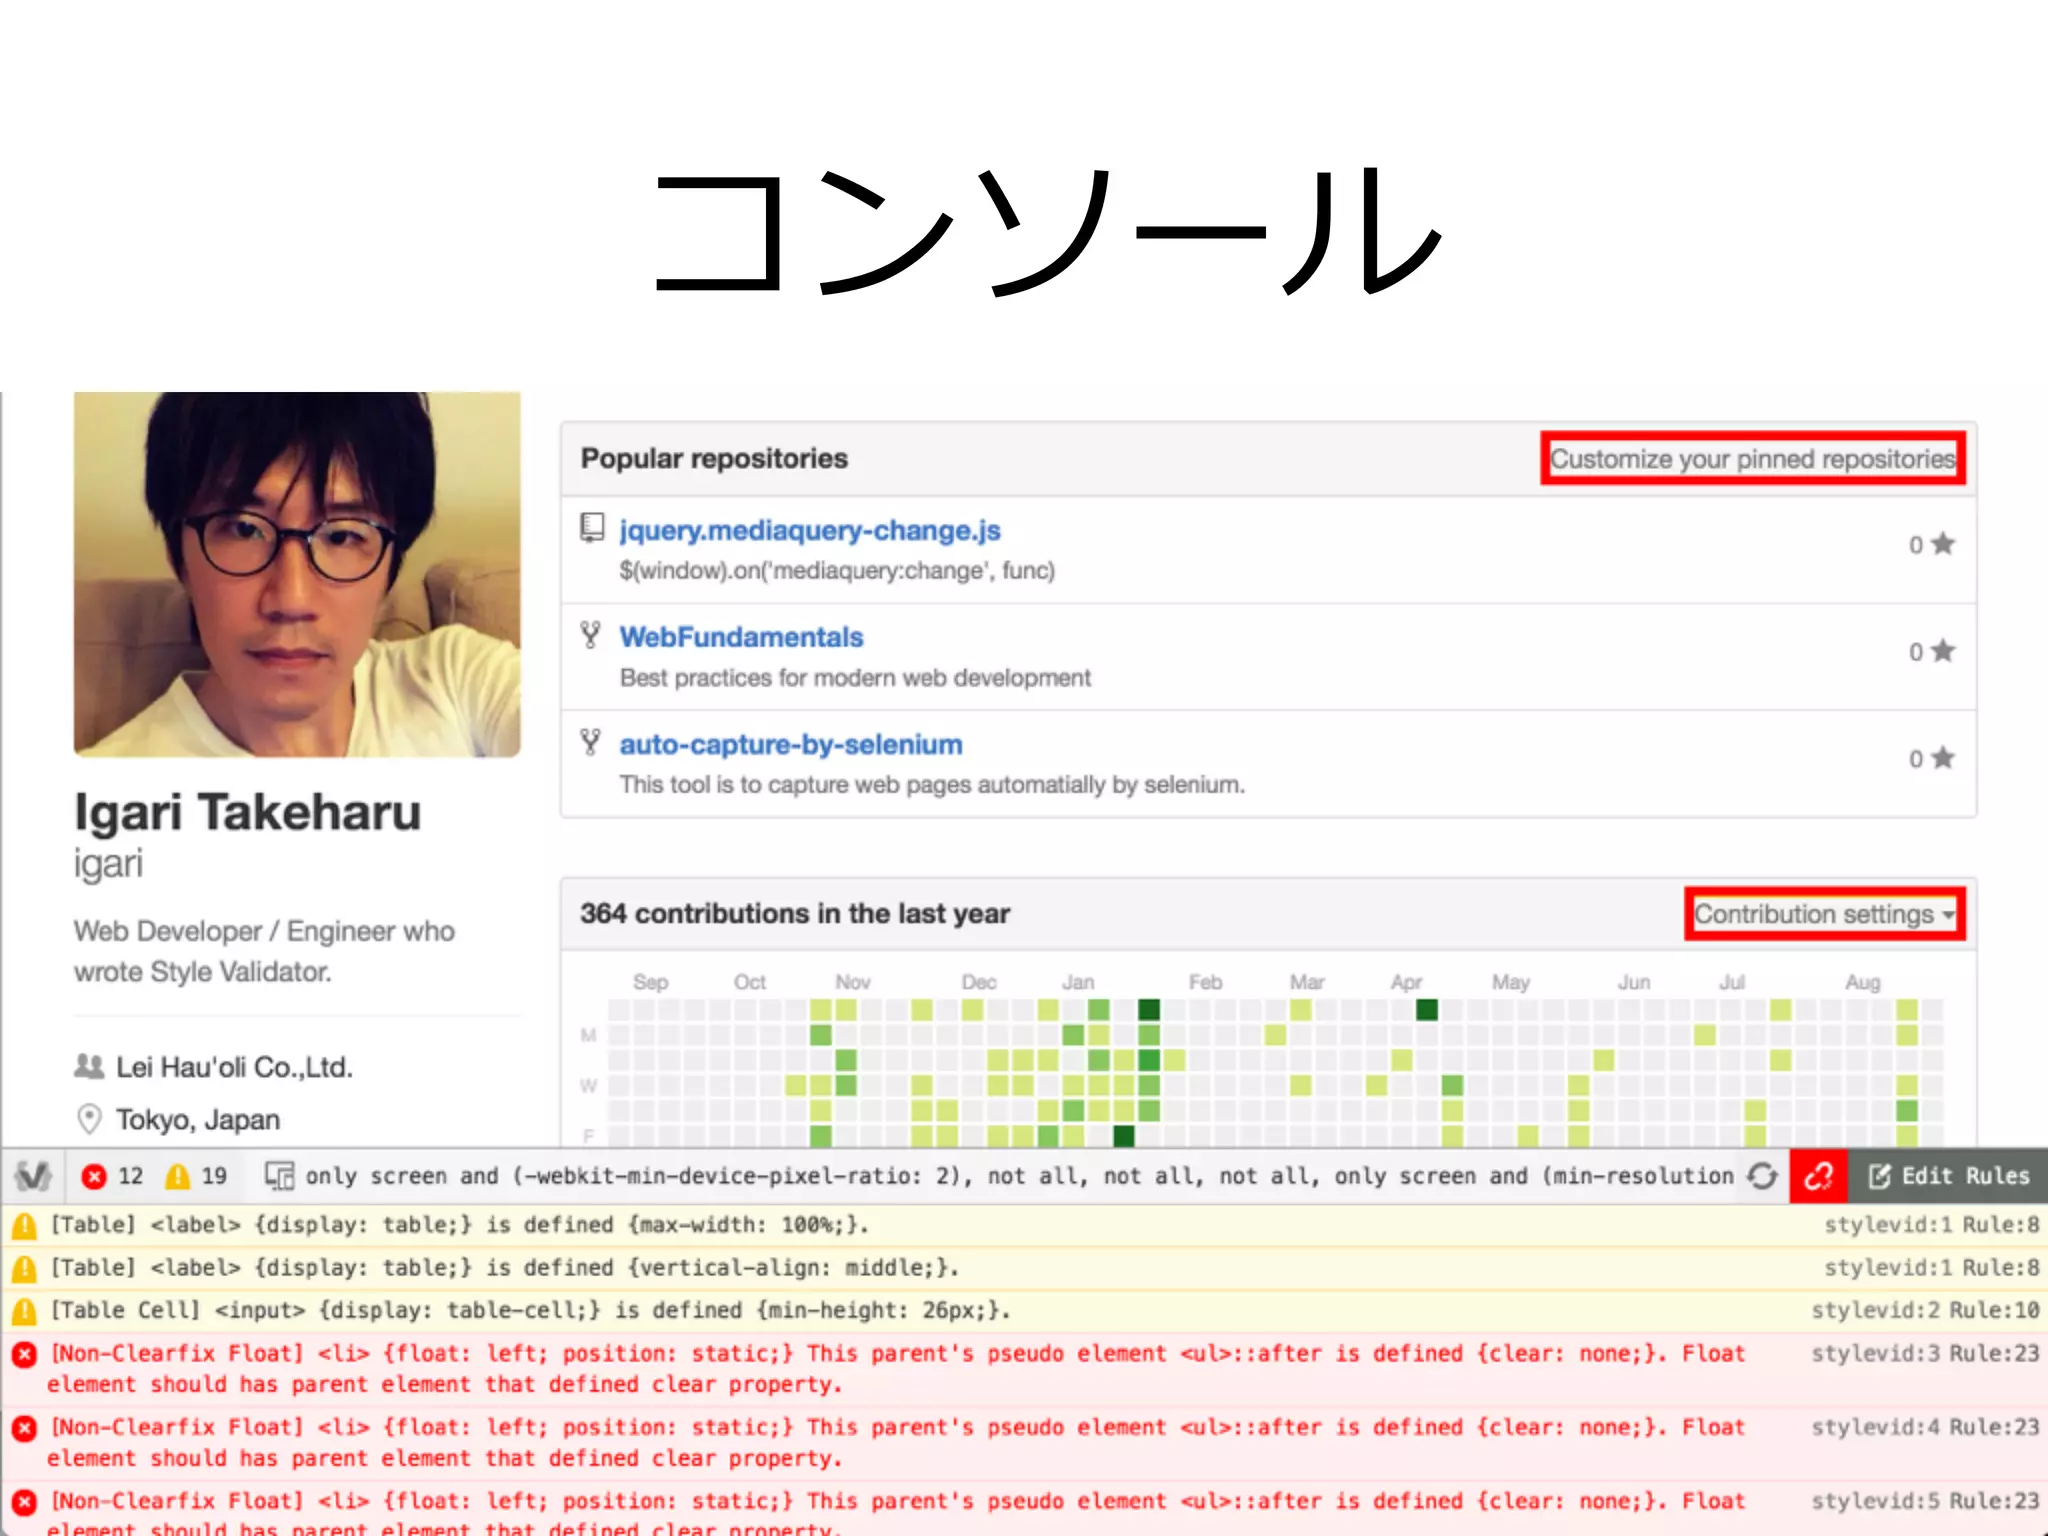
Task: Toggle the red link connection button
Action: coord(1818,1176)
